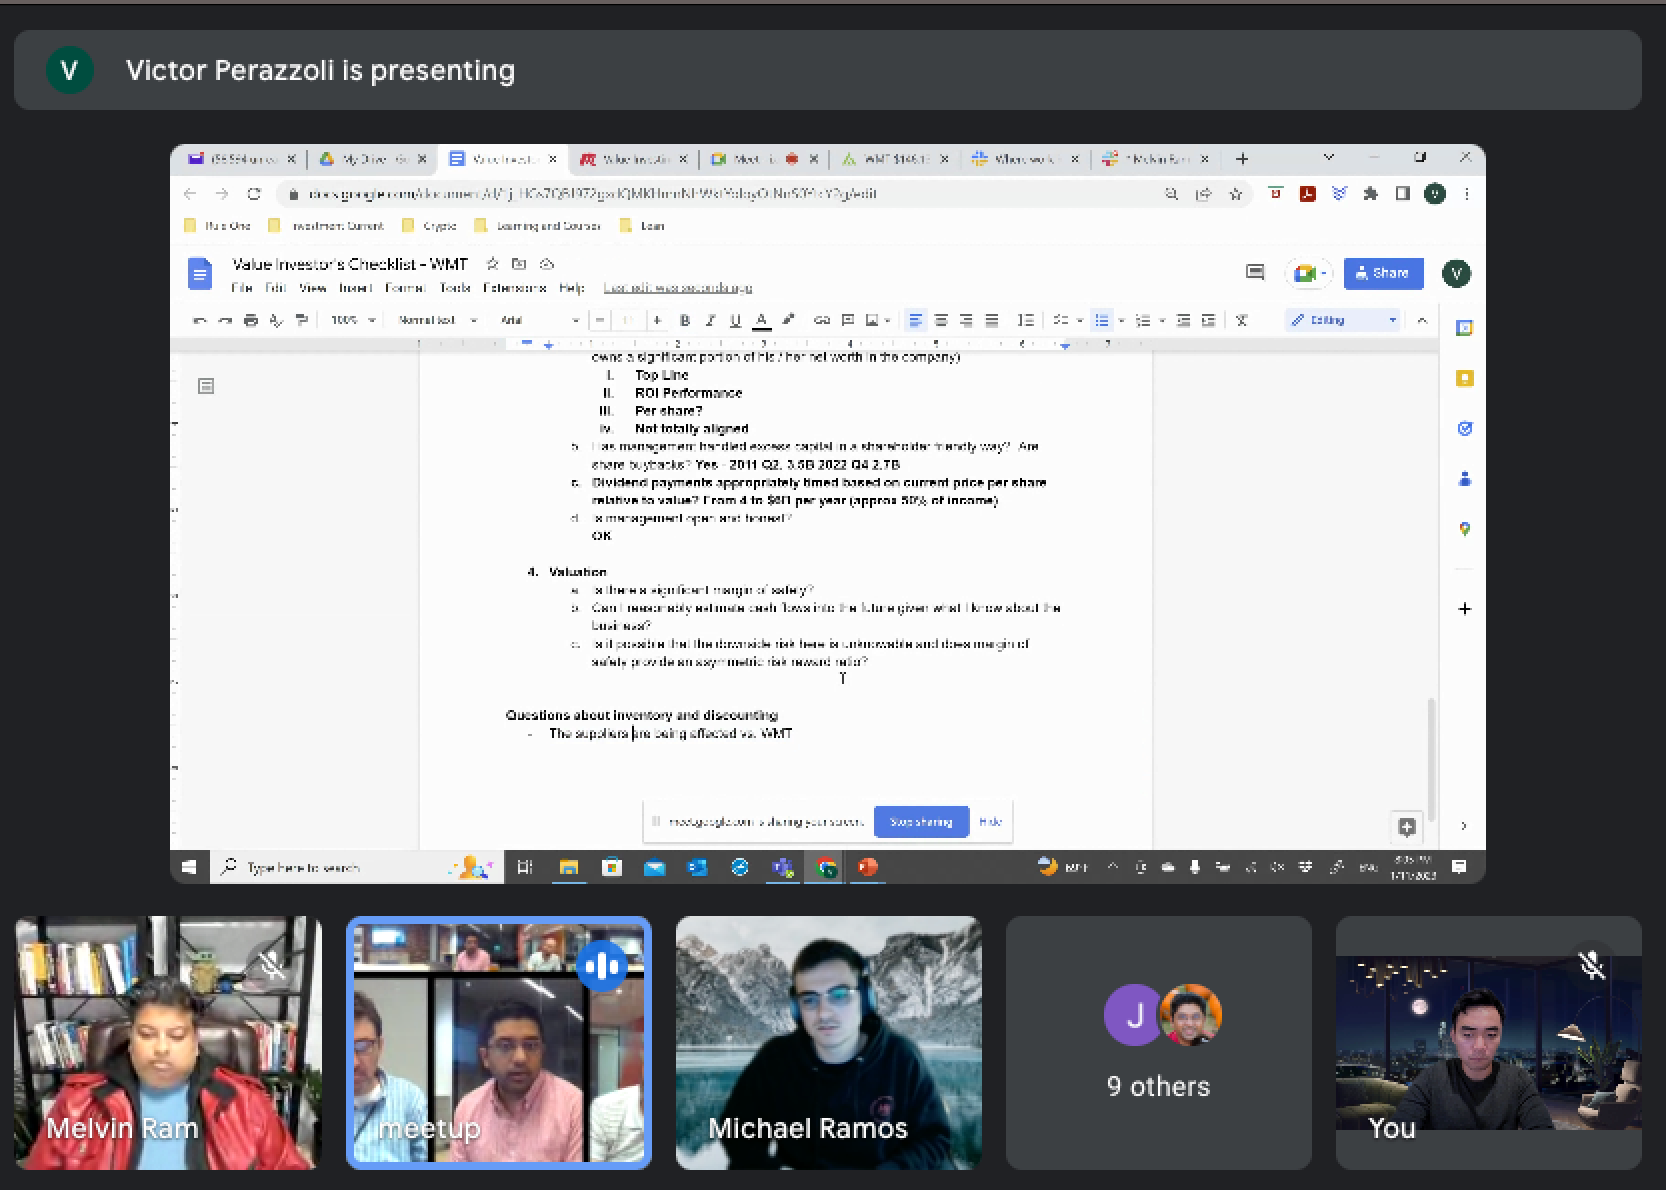This screenshot has width=1666, height=1190.
Task: Click the 9 others participants tile
Action: coord(1158,1043)
